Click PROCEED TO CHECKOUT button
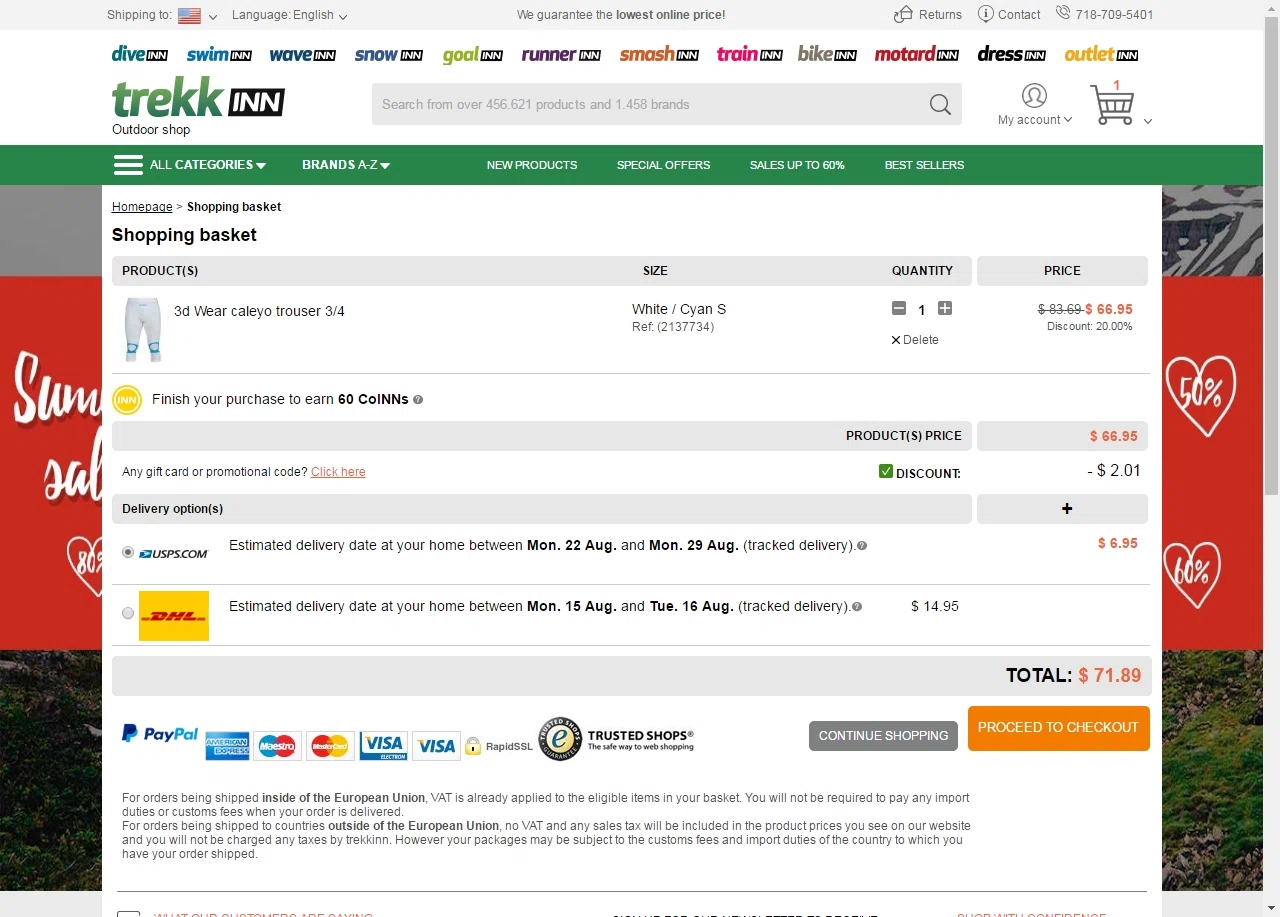The width and height of the screenshot is (1280, 917). click(x=1058, y=728)
